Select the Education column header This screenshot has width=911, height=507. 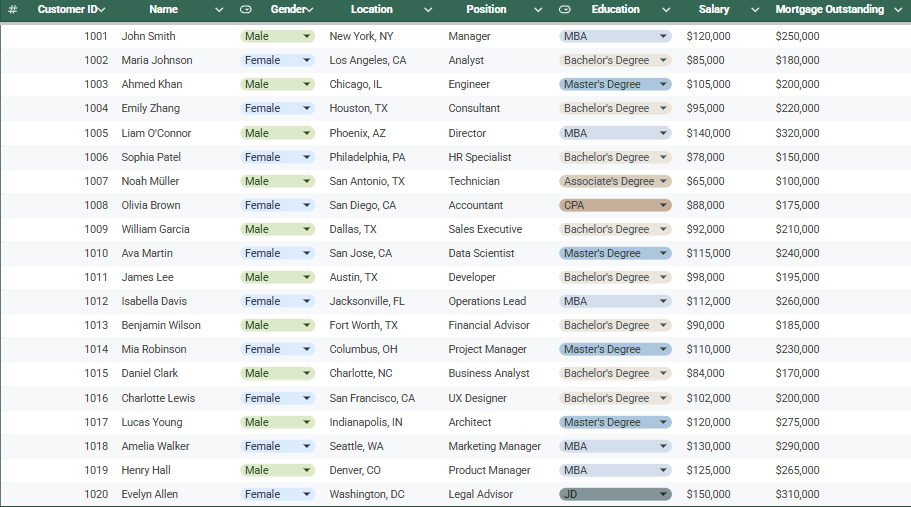pyautogui.click(x=615, y=9)
